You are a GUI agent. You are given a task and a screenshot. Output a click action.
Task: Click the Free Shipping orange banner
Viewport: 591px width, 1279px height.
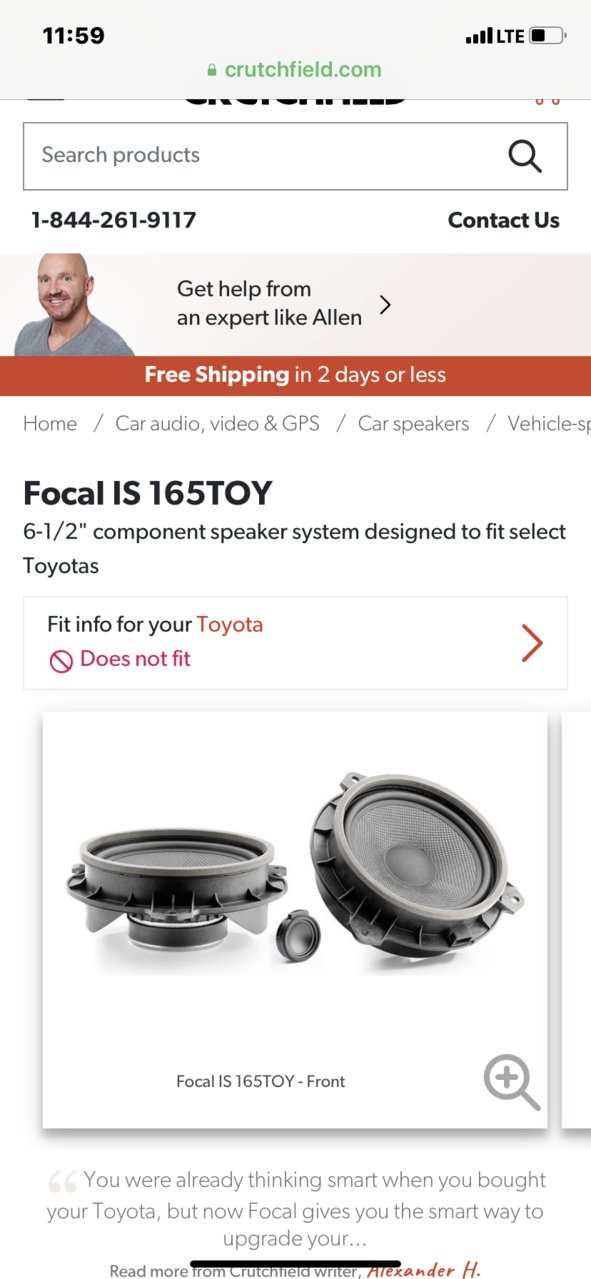pos(295,375)
